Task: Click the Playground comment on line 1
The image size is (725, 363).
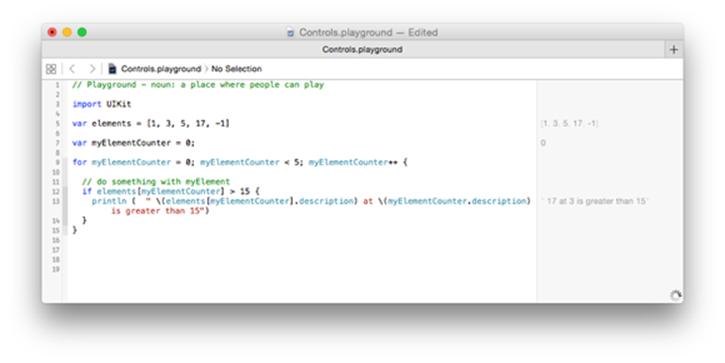Action: (198, 85)
